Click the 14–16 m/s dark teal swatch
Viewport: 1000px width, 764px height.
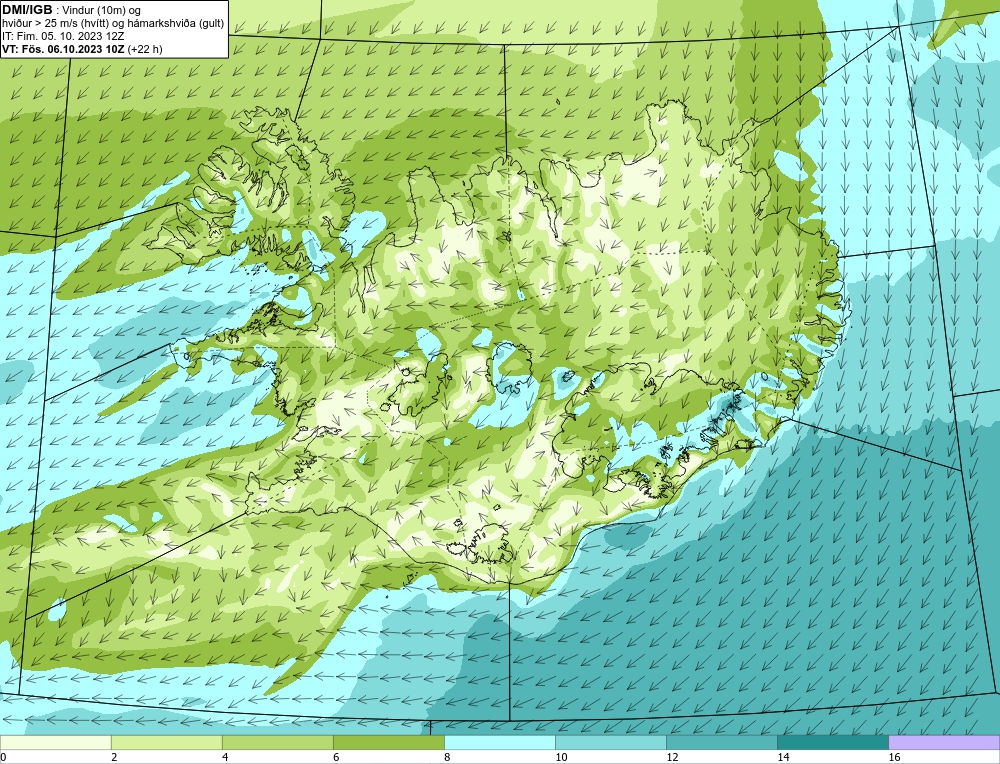point(832,742)
